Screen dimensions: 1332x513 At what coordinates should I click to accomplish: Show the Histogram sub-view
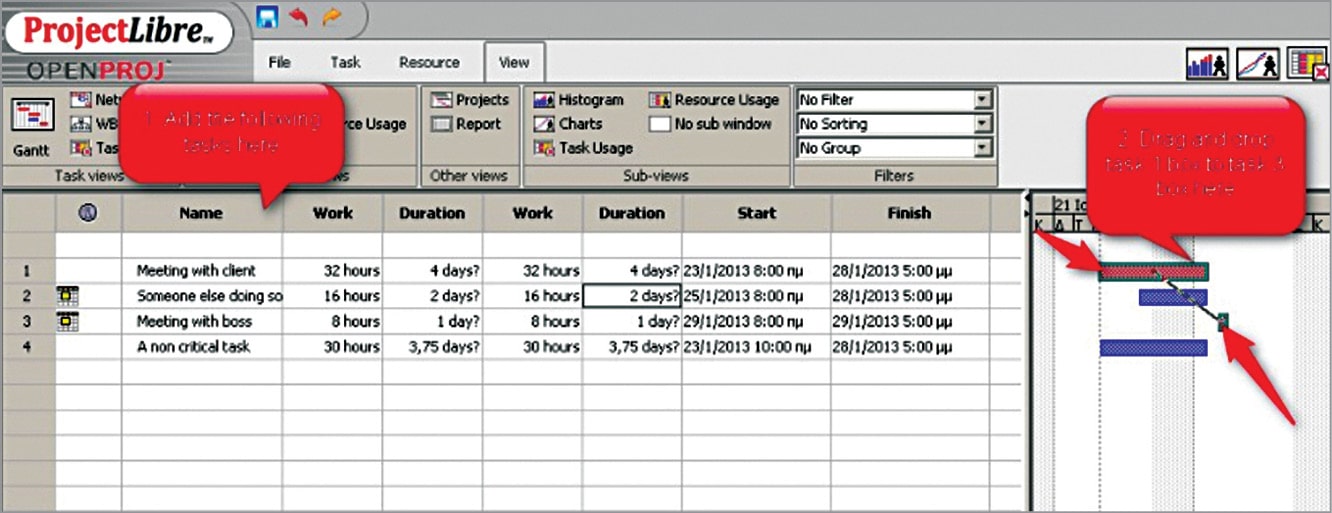coord(579,100)
